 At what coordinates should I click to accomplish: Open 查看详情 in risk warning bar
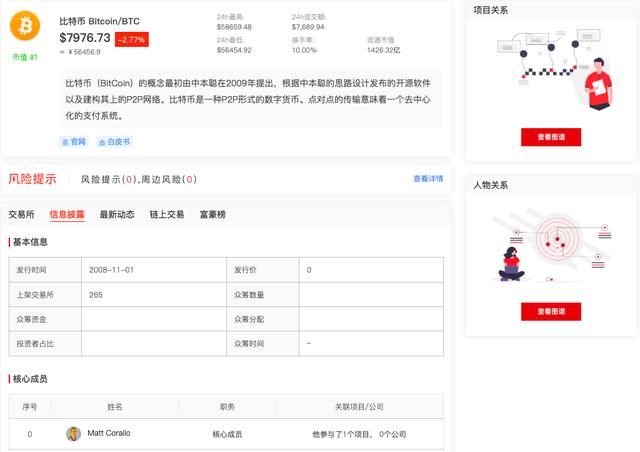(428, 179)
